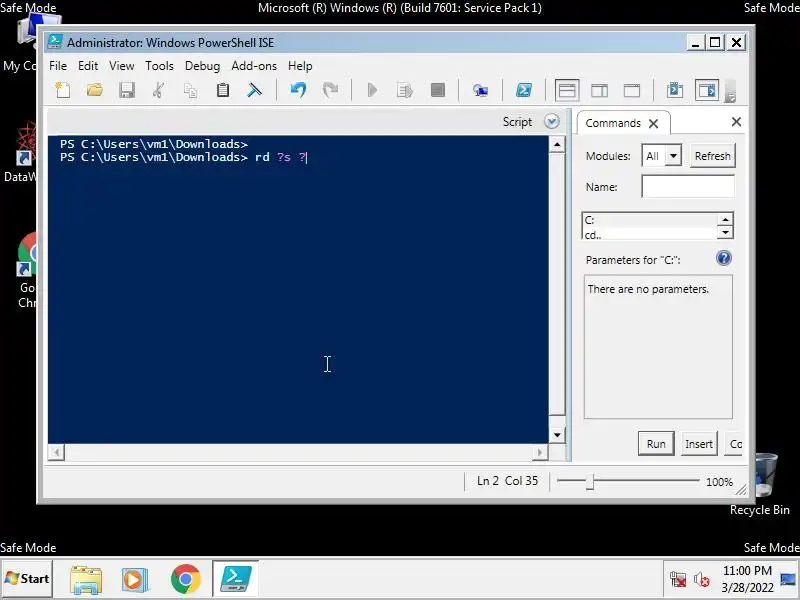This screenshot has width=800, height=600.
Task: Select 'C:' in commands list
Action: 649,220
